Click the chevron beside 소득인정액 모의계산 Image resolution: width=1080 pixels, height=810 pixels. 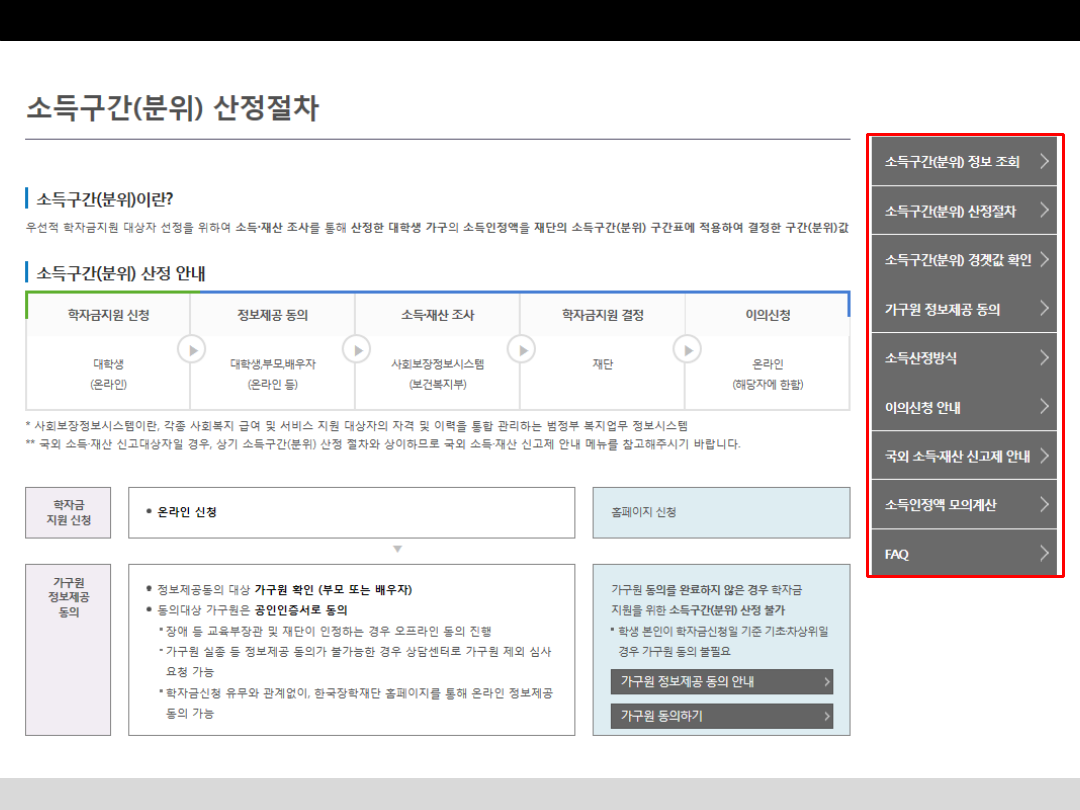pyautogui.click(x=1044, y=504)
